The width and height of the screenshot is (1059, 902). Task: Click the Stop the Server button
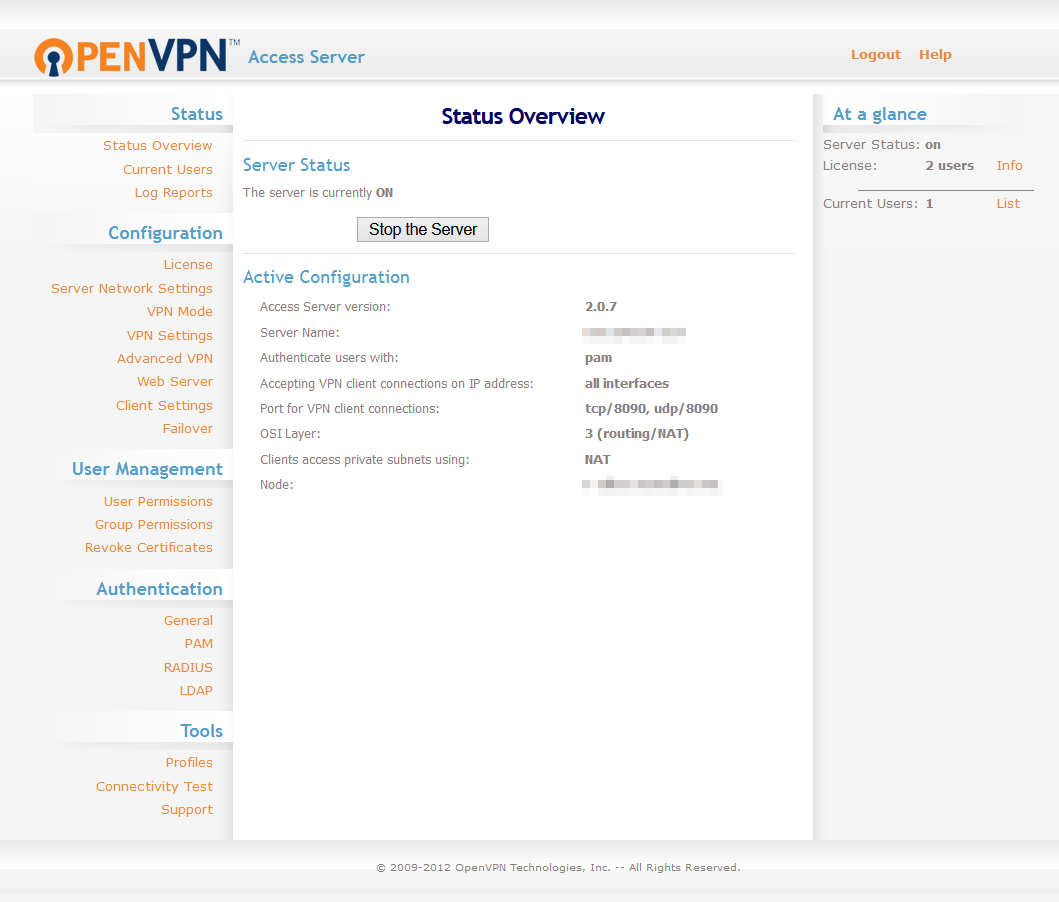[x=423, y=230]
